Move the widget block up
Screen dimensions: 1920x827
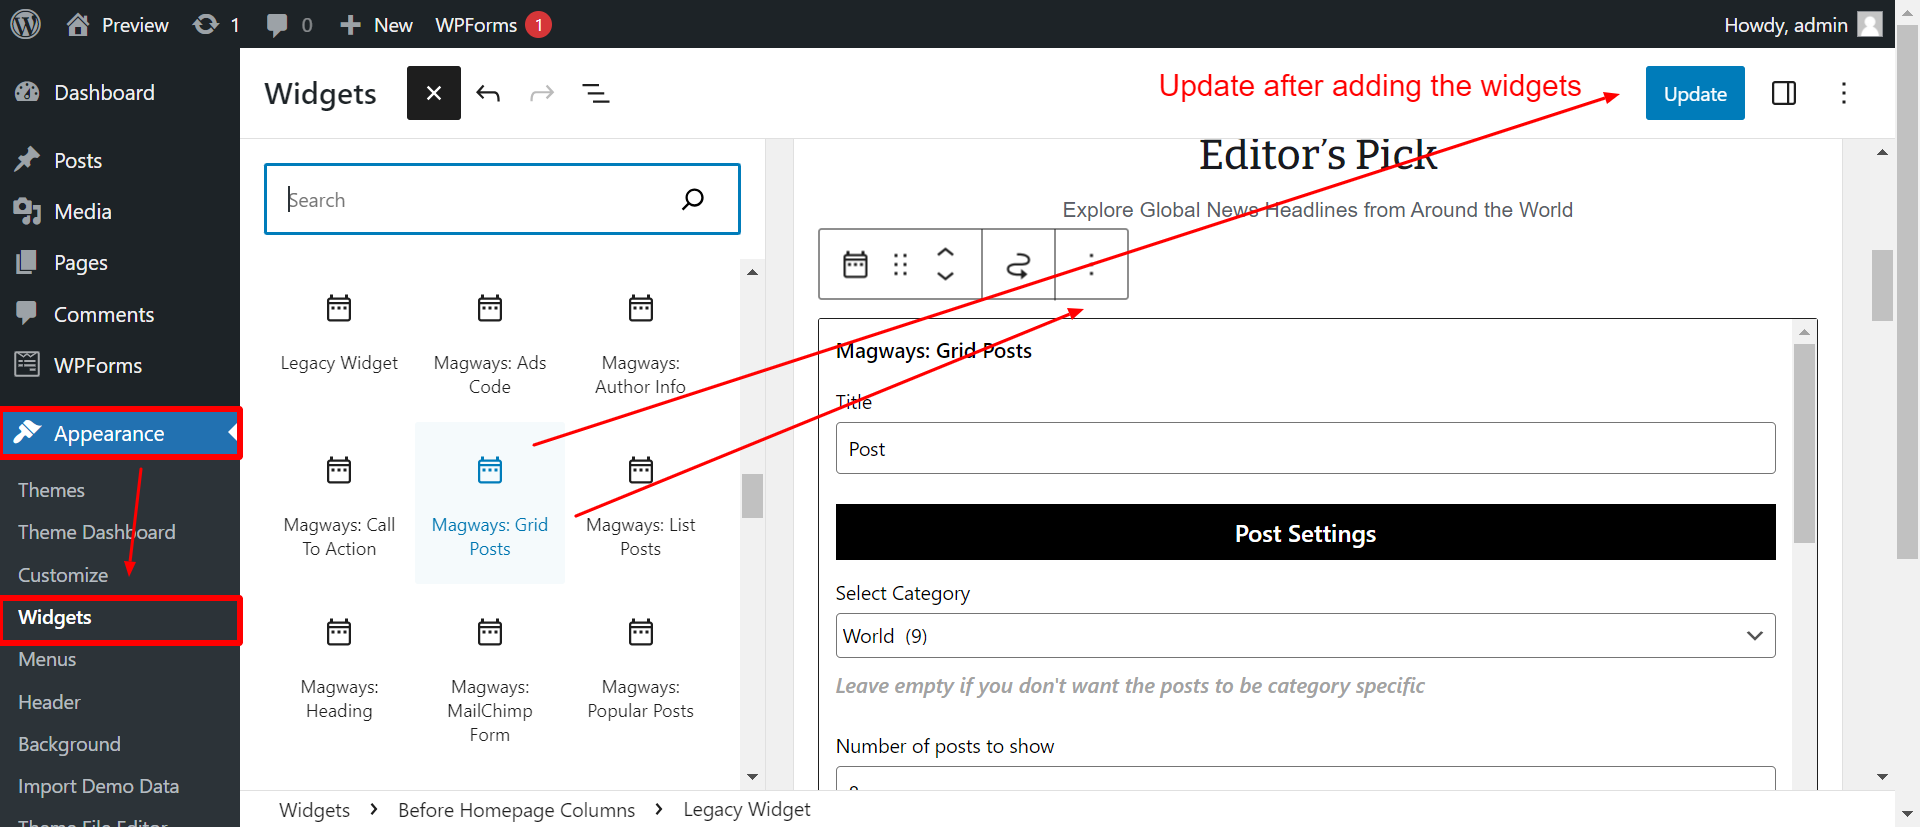[x=945, y=251]
